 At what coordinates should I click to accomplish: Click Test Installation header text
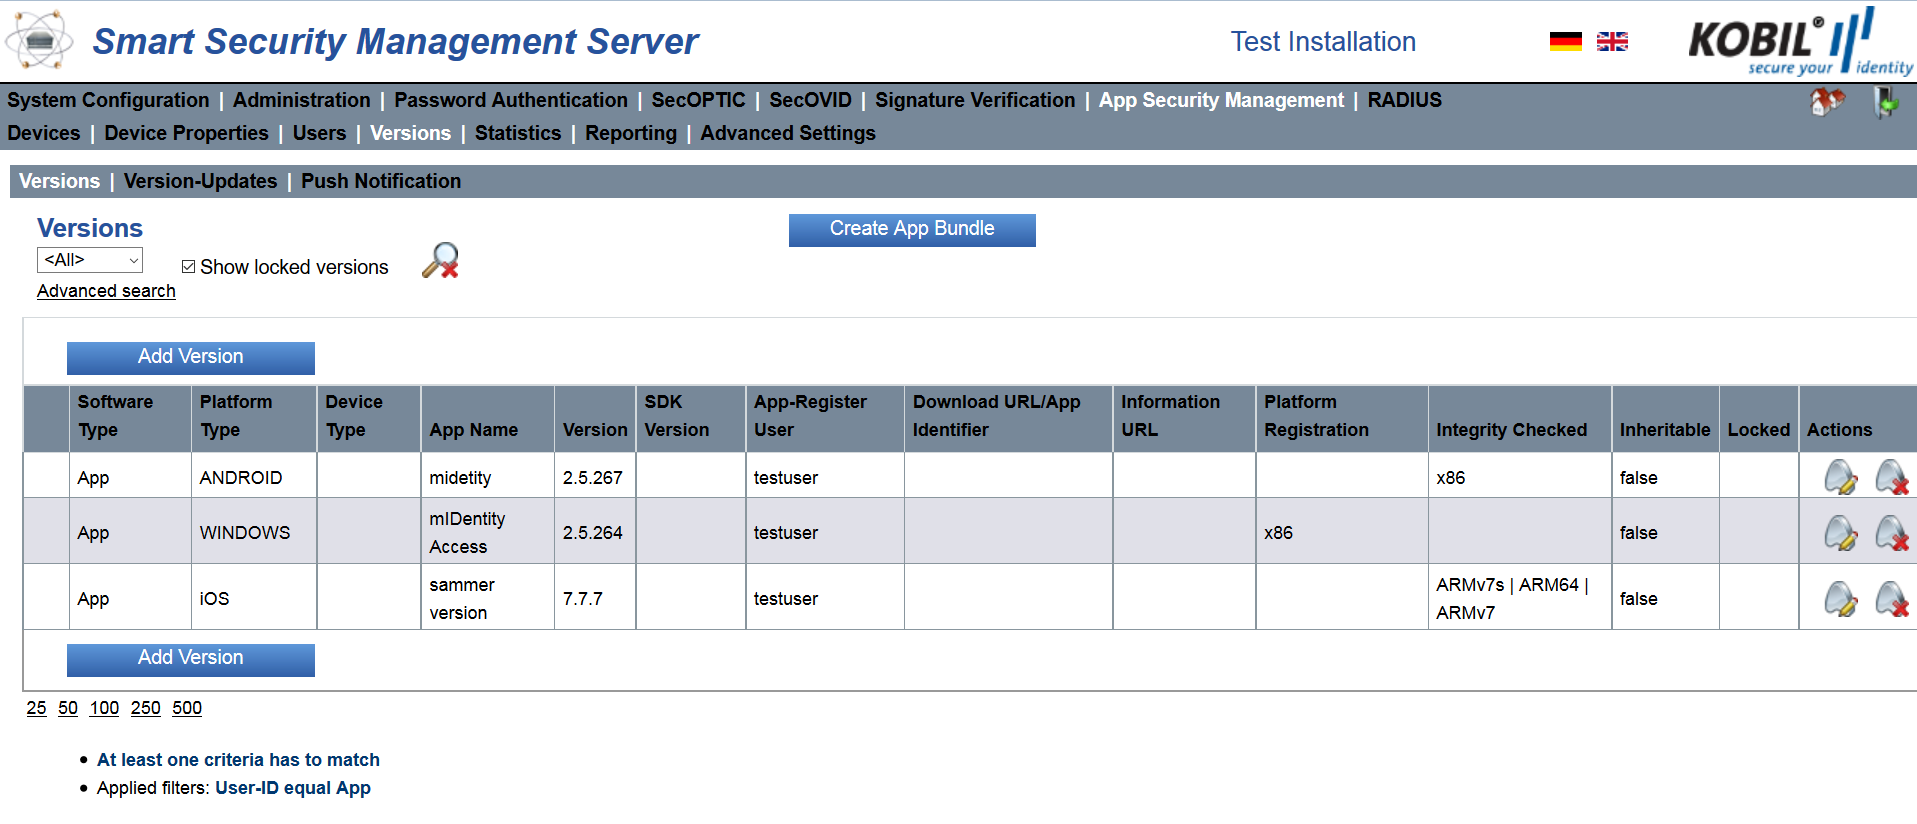1323,42
